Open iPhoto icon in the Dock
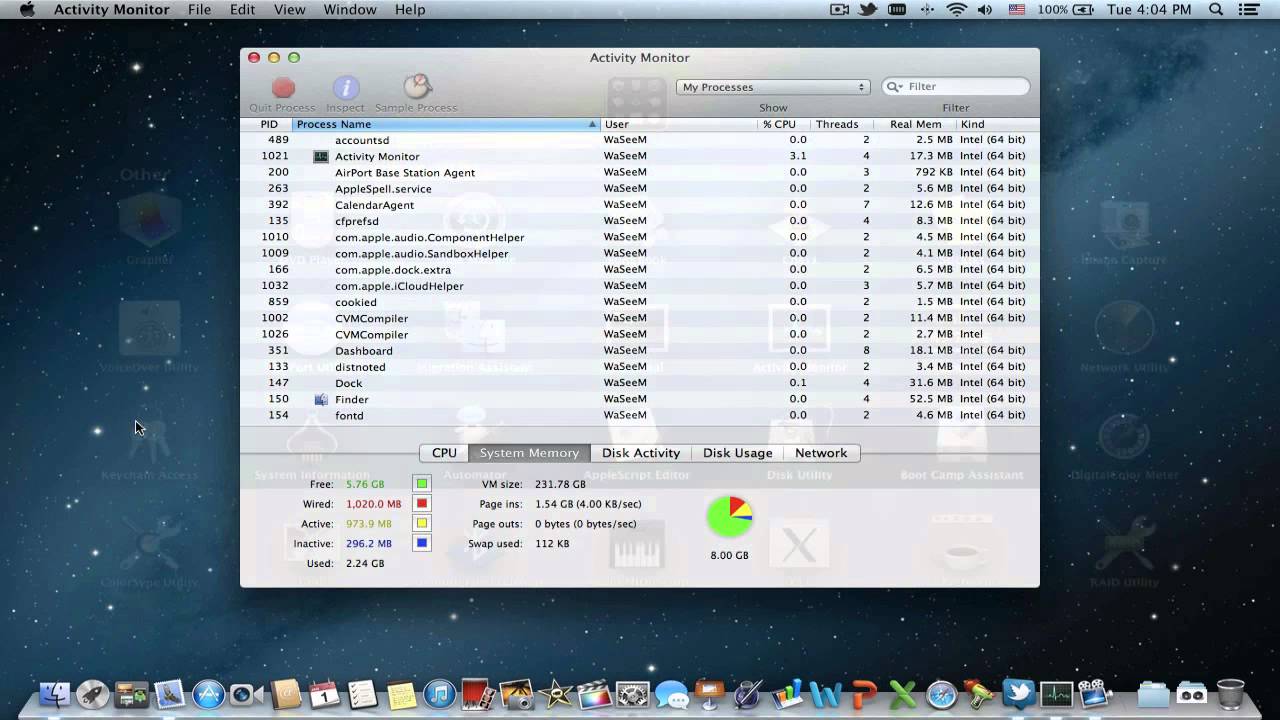Screen dimensions: 1280x720 click(517, 694)
